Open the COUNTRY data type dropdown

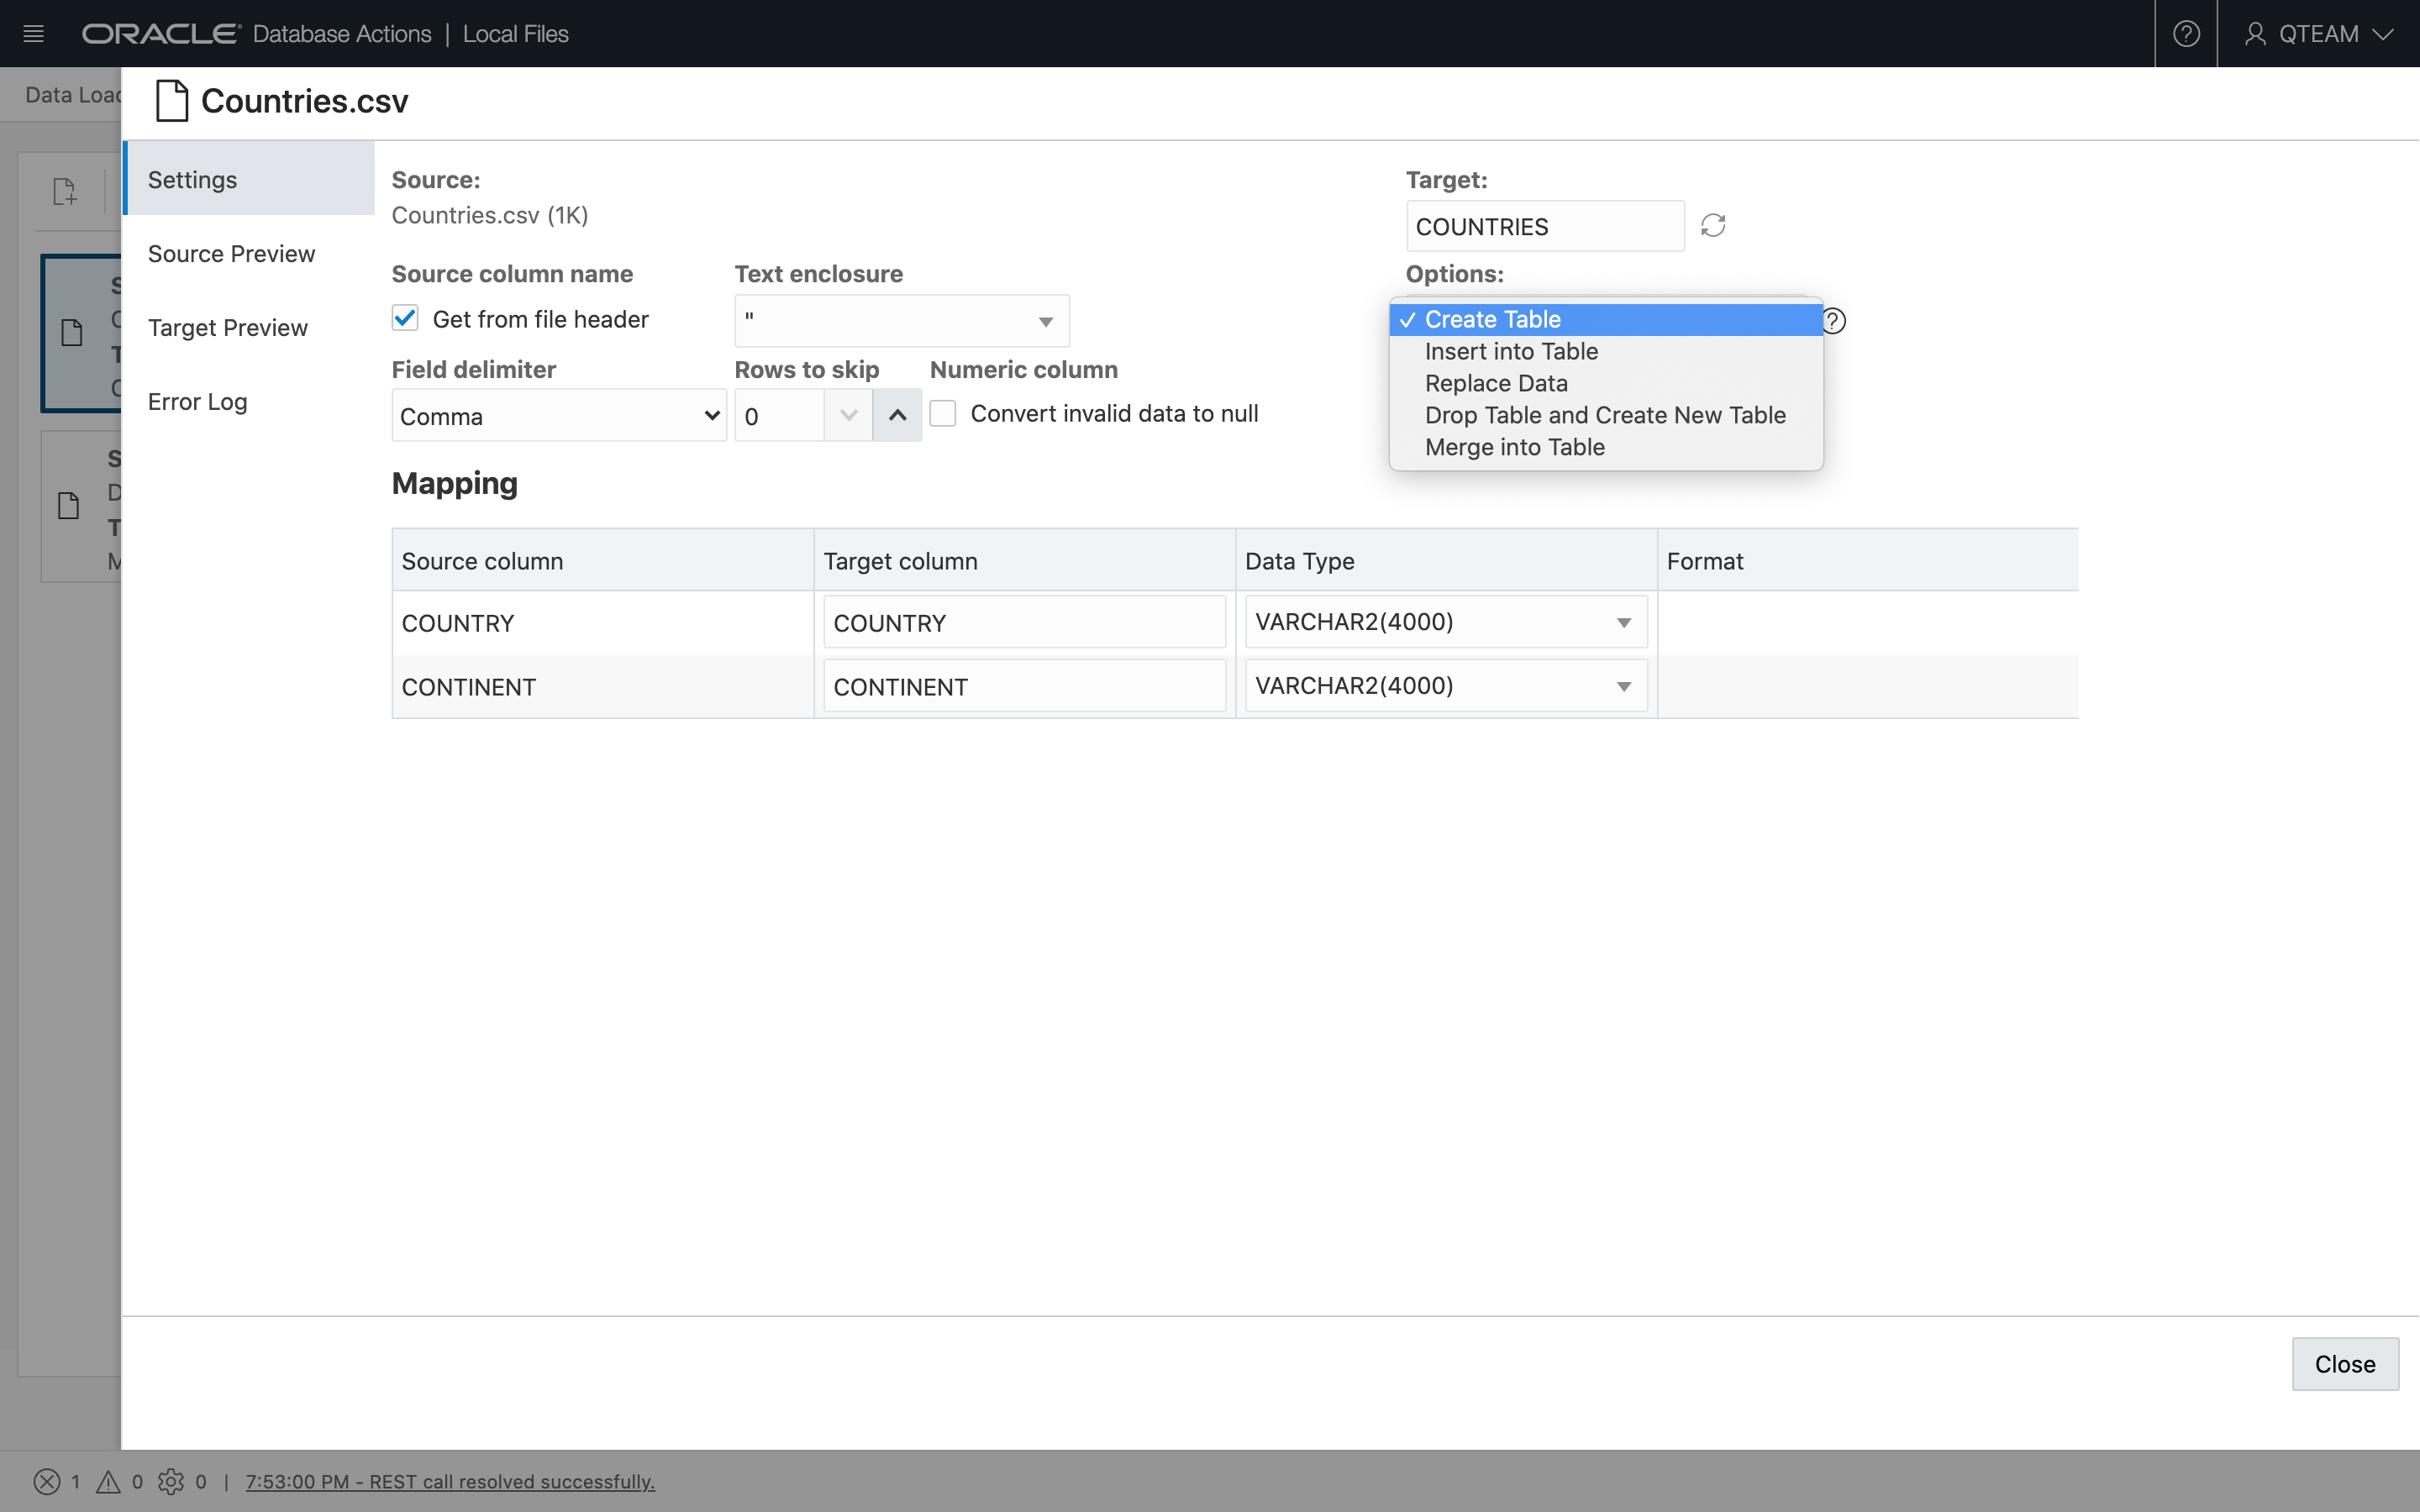1445,622
